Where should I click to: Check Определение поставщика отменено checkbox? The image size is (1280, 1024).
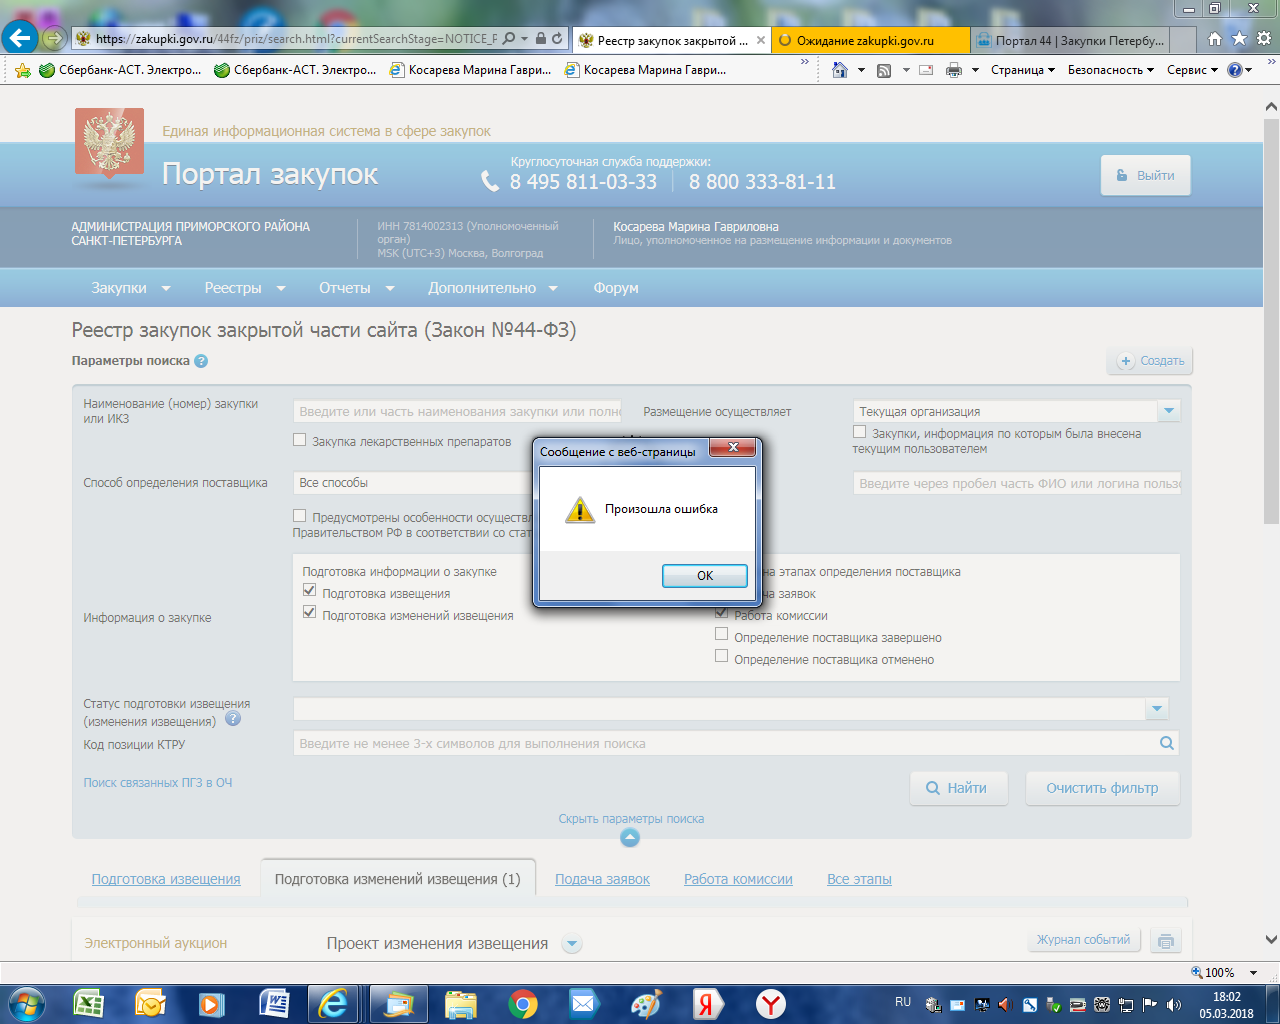pyautogui.click(x=722, y=657)
